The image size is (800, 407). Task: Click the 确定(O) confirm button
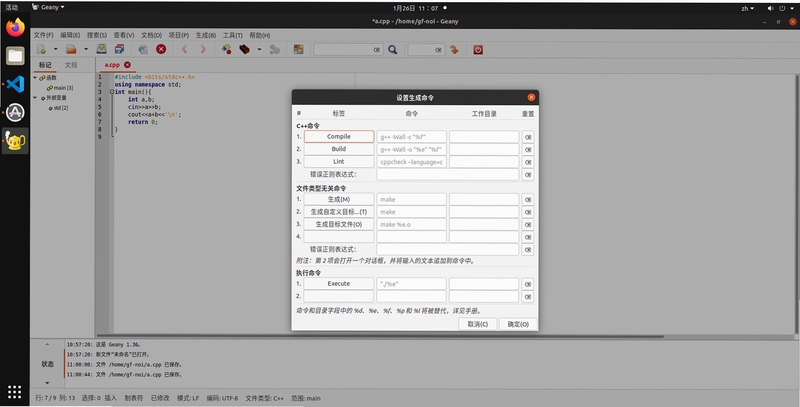(x=518, y=324)
